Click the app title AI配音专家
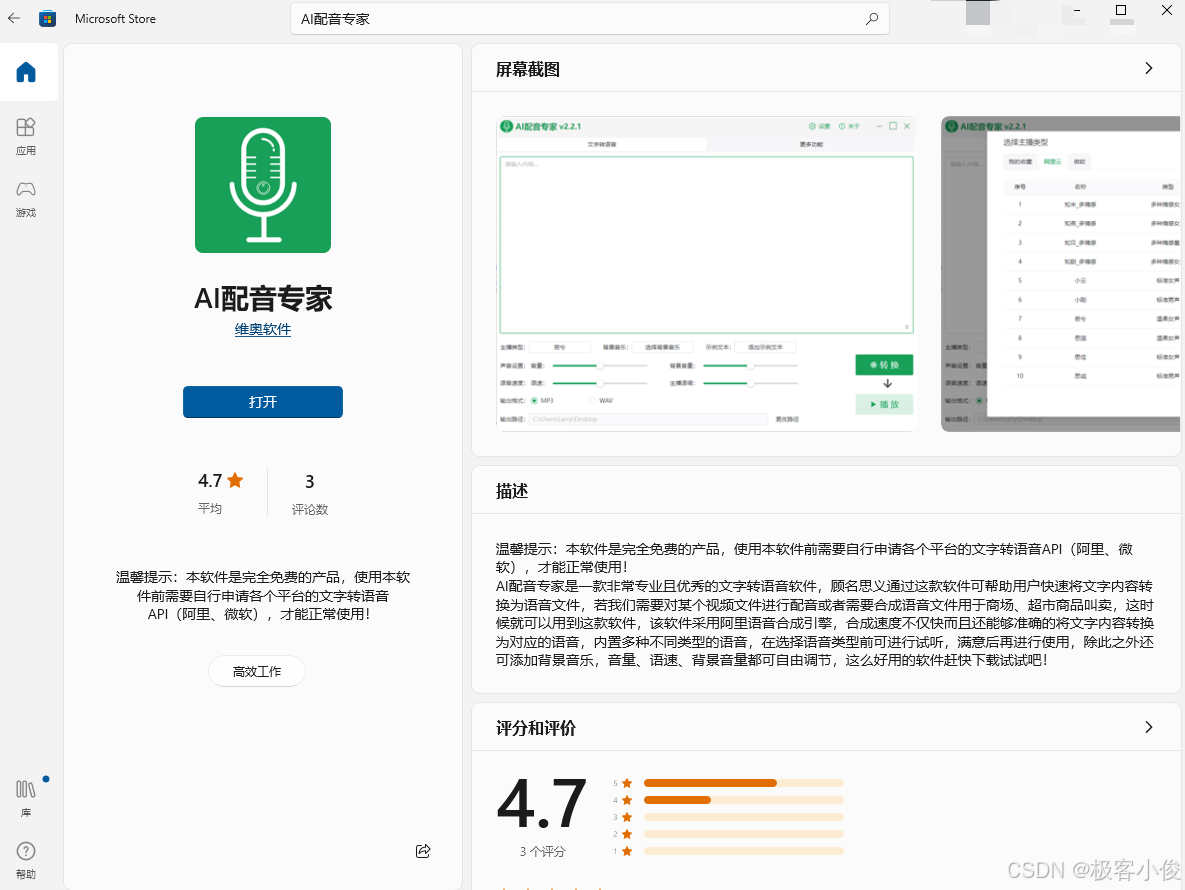This screenshot has height=890, width=1185. (263, 298)
